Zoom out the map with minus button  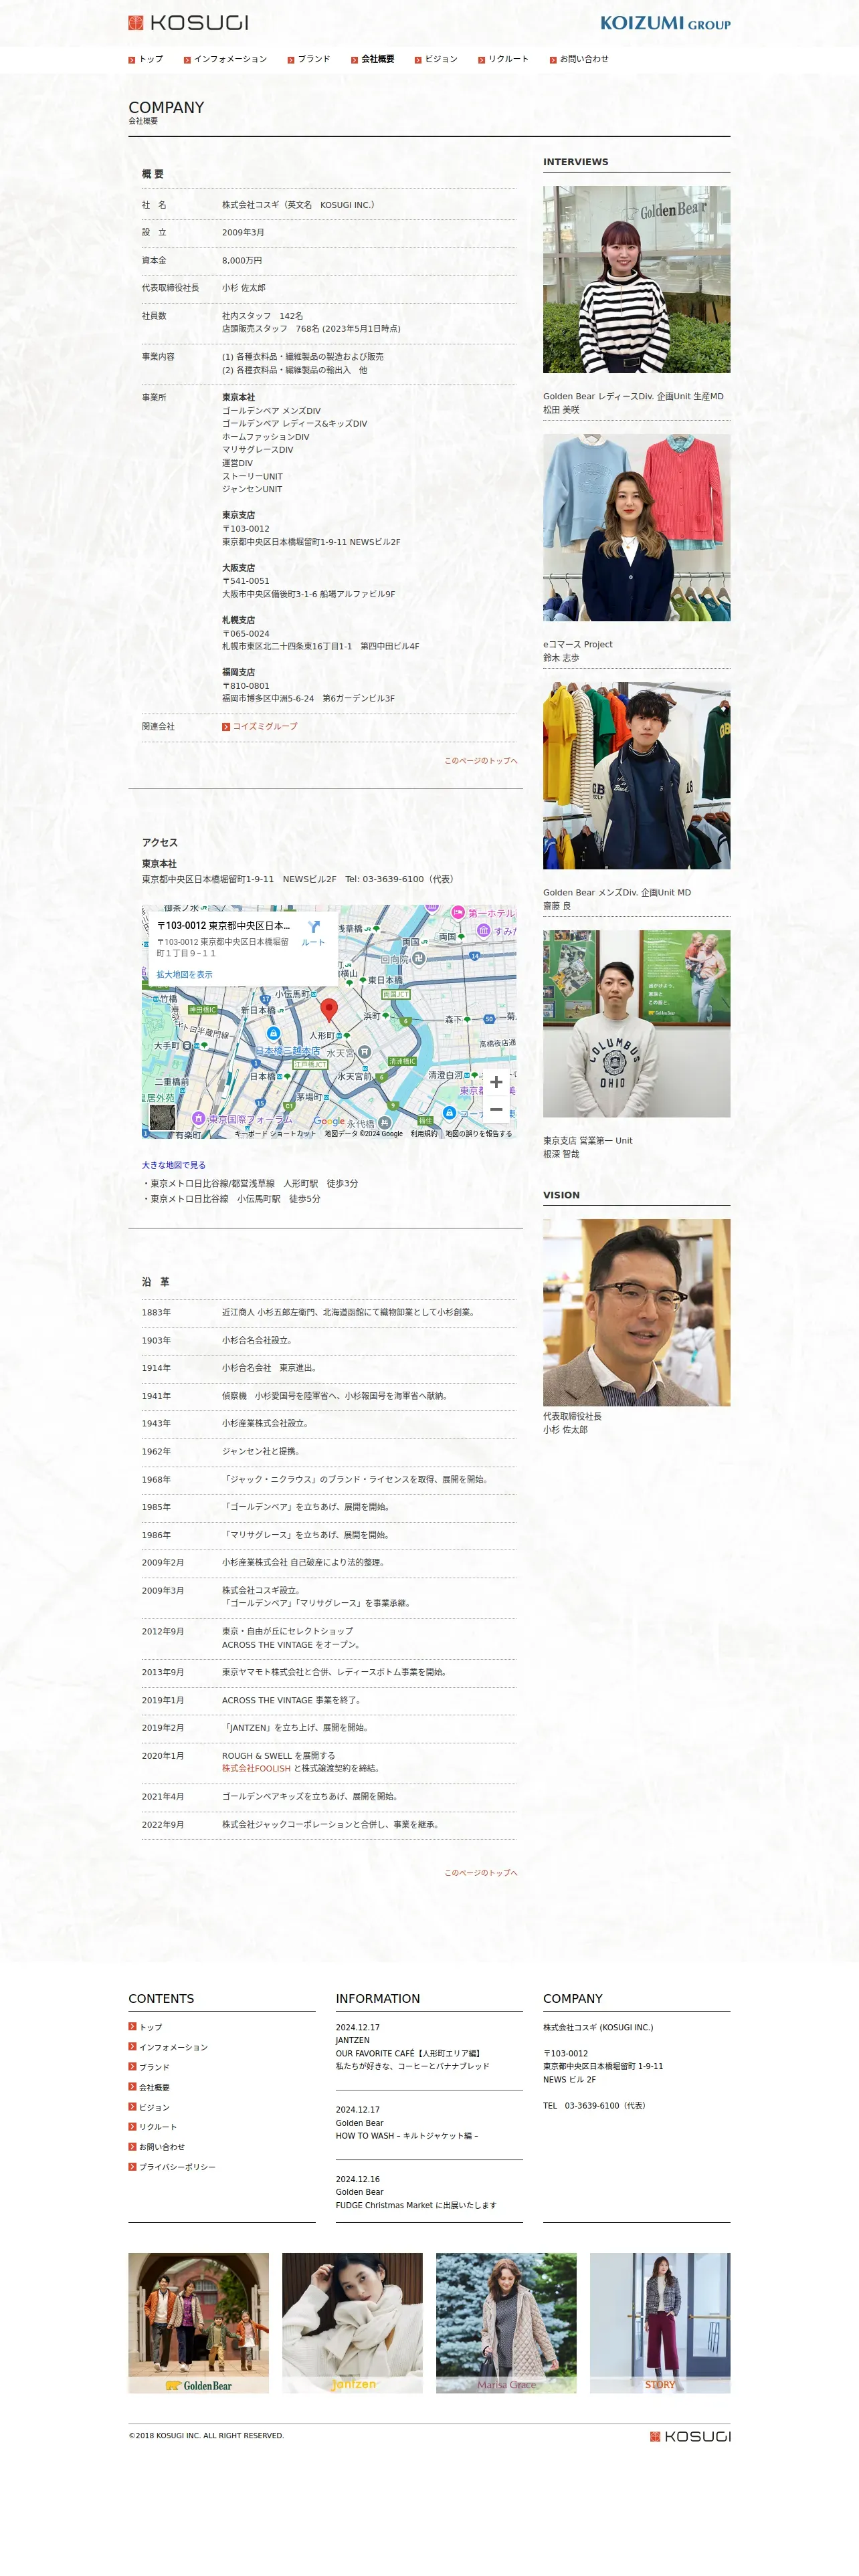tap(496, 1110)
